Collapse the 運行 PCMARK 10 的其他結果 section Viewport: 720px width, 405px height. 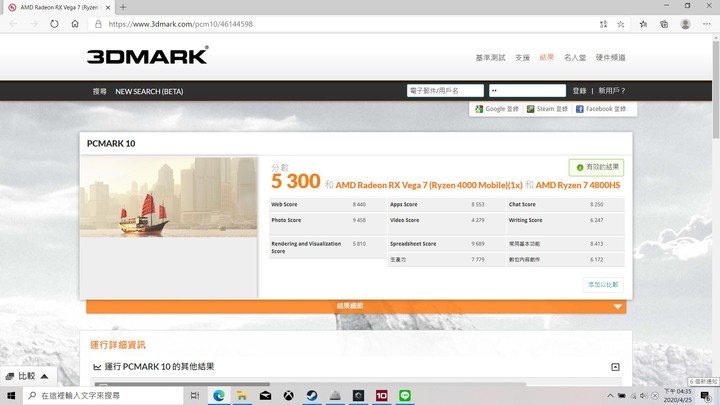pyautogui.click(x=615, y=367)
